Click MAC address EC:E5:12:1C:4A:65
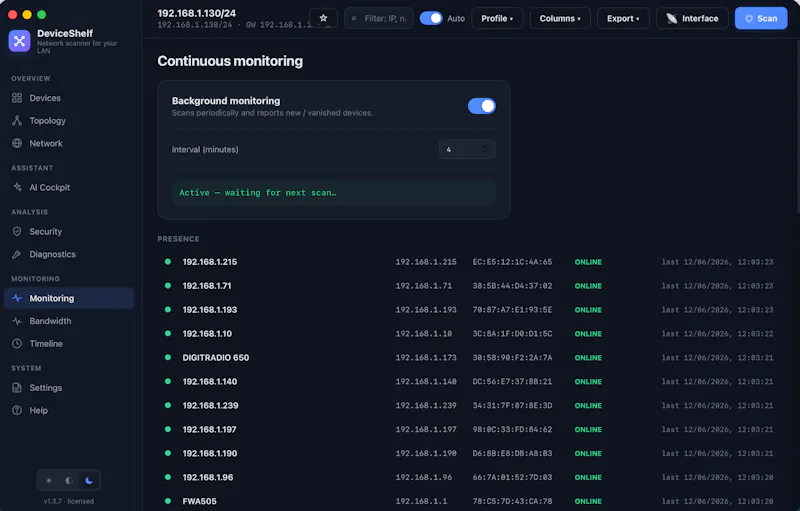This screenshot has height=511, width=800. (512, 262)
